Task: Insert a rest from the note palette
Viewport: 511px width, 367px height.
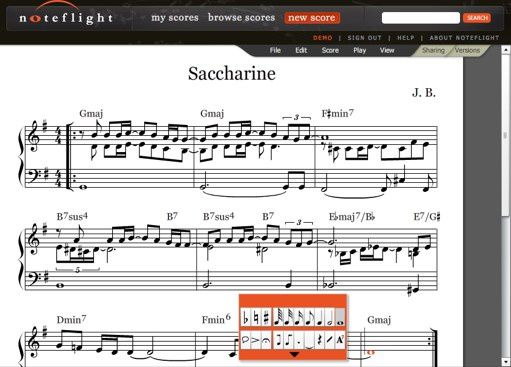Action: [x=319, y=340]
